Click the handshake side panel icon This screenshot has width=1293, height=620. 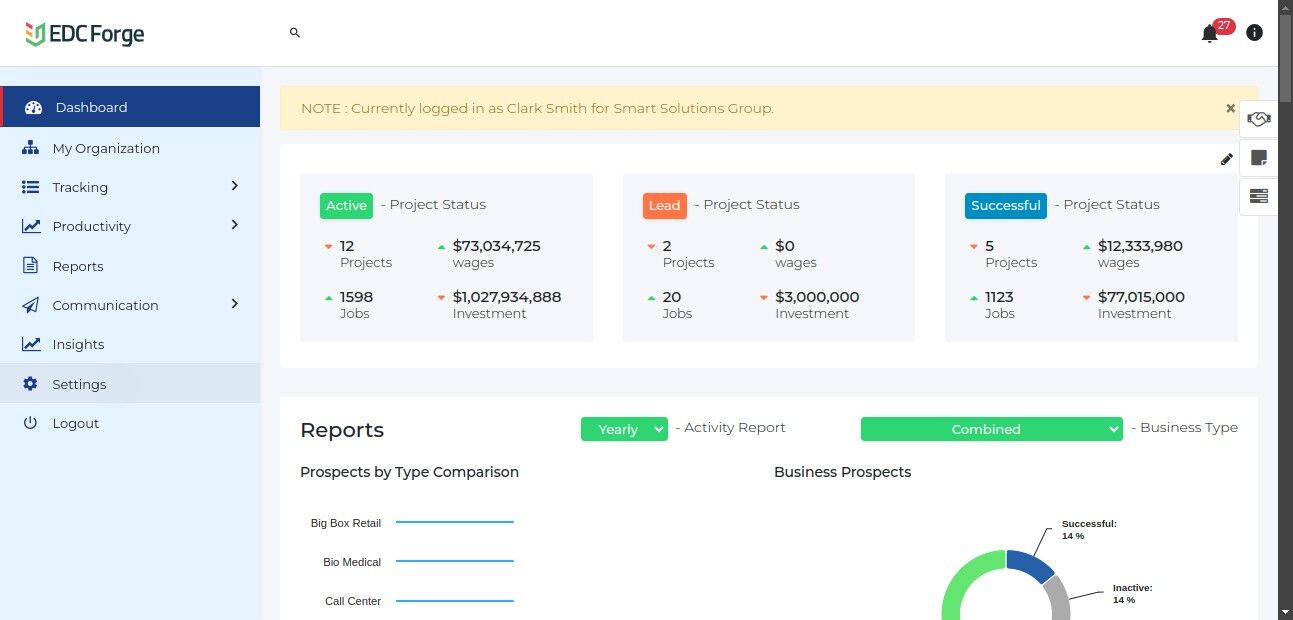[x=1259, y=119]
